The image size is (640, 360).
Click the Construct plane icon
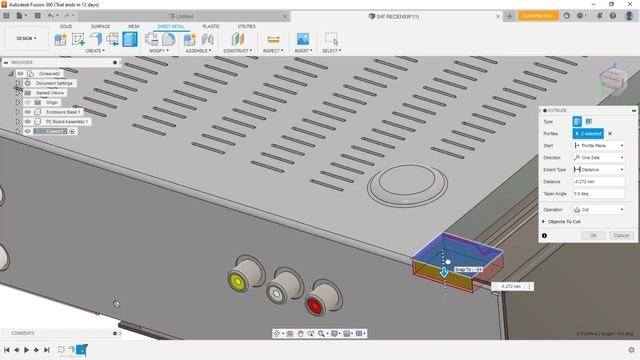click(x=238, y=39)
